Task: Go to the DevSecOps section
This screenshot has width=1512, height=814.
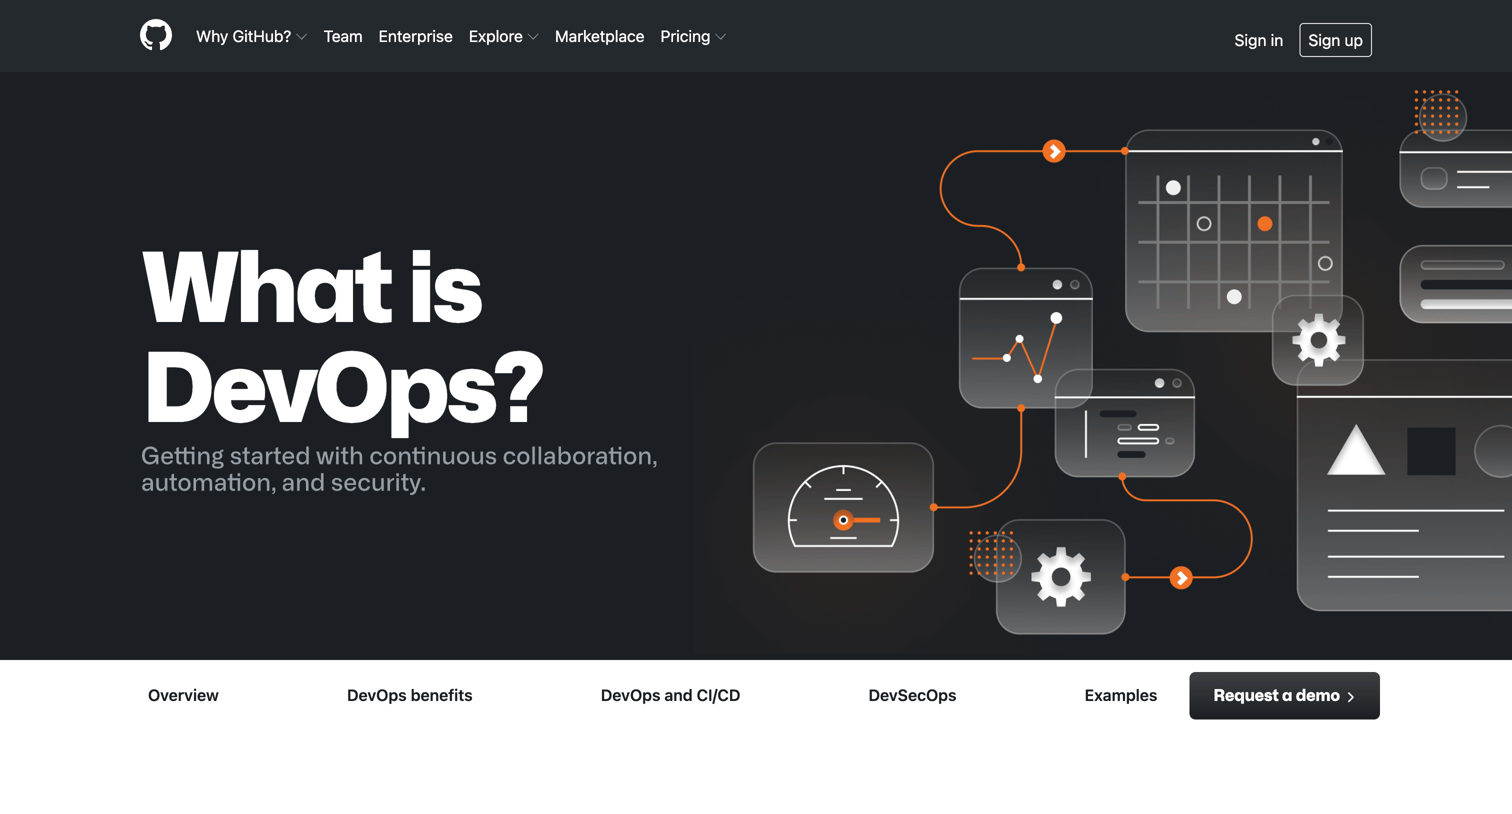Action: coord(912,696)
